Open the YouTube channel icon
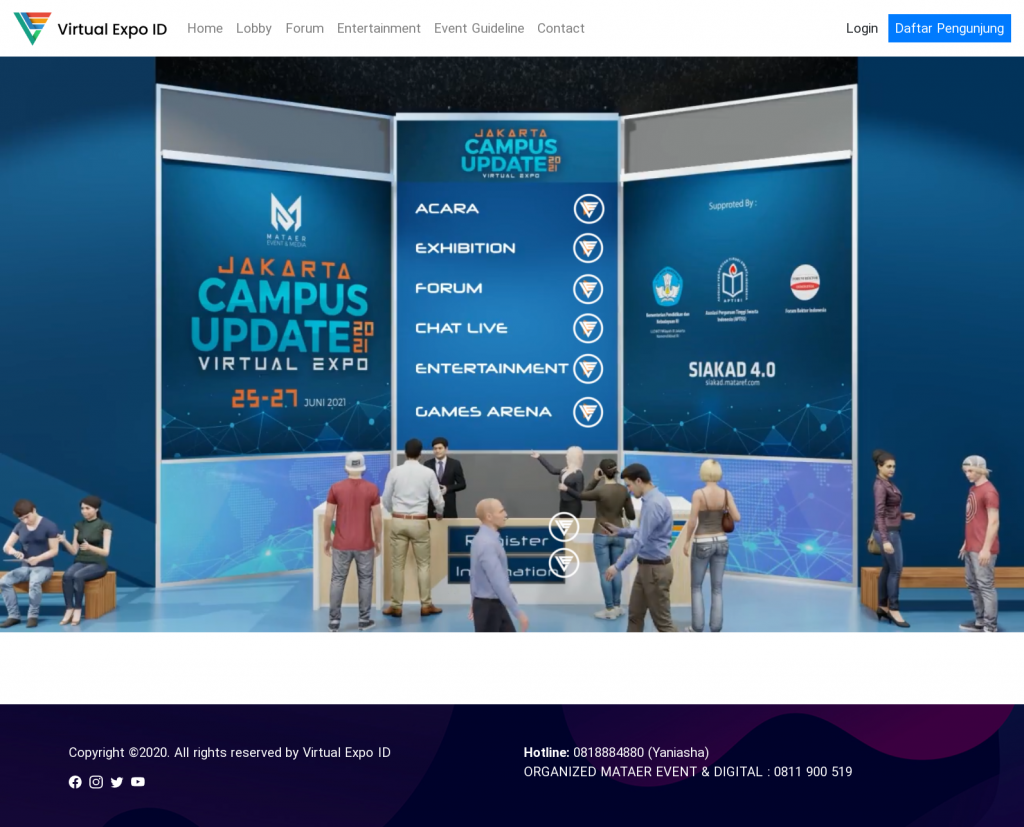This screenshot has height=827, width=1024. pyautogui.click(x=138, y=782)
